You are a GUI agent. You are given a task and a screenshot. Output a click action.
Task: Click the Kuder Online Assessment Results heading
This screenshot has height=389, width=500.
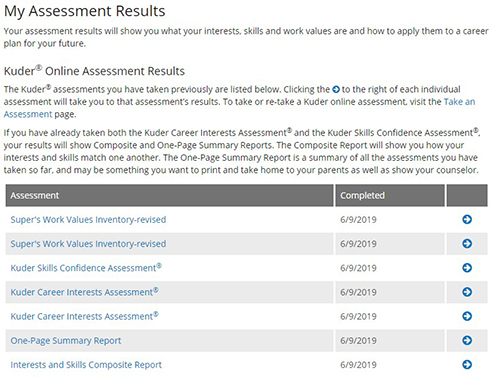[x=94, y=71]
